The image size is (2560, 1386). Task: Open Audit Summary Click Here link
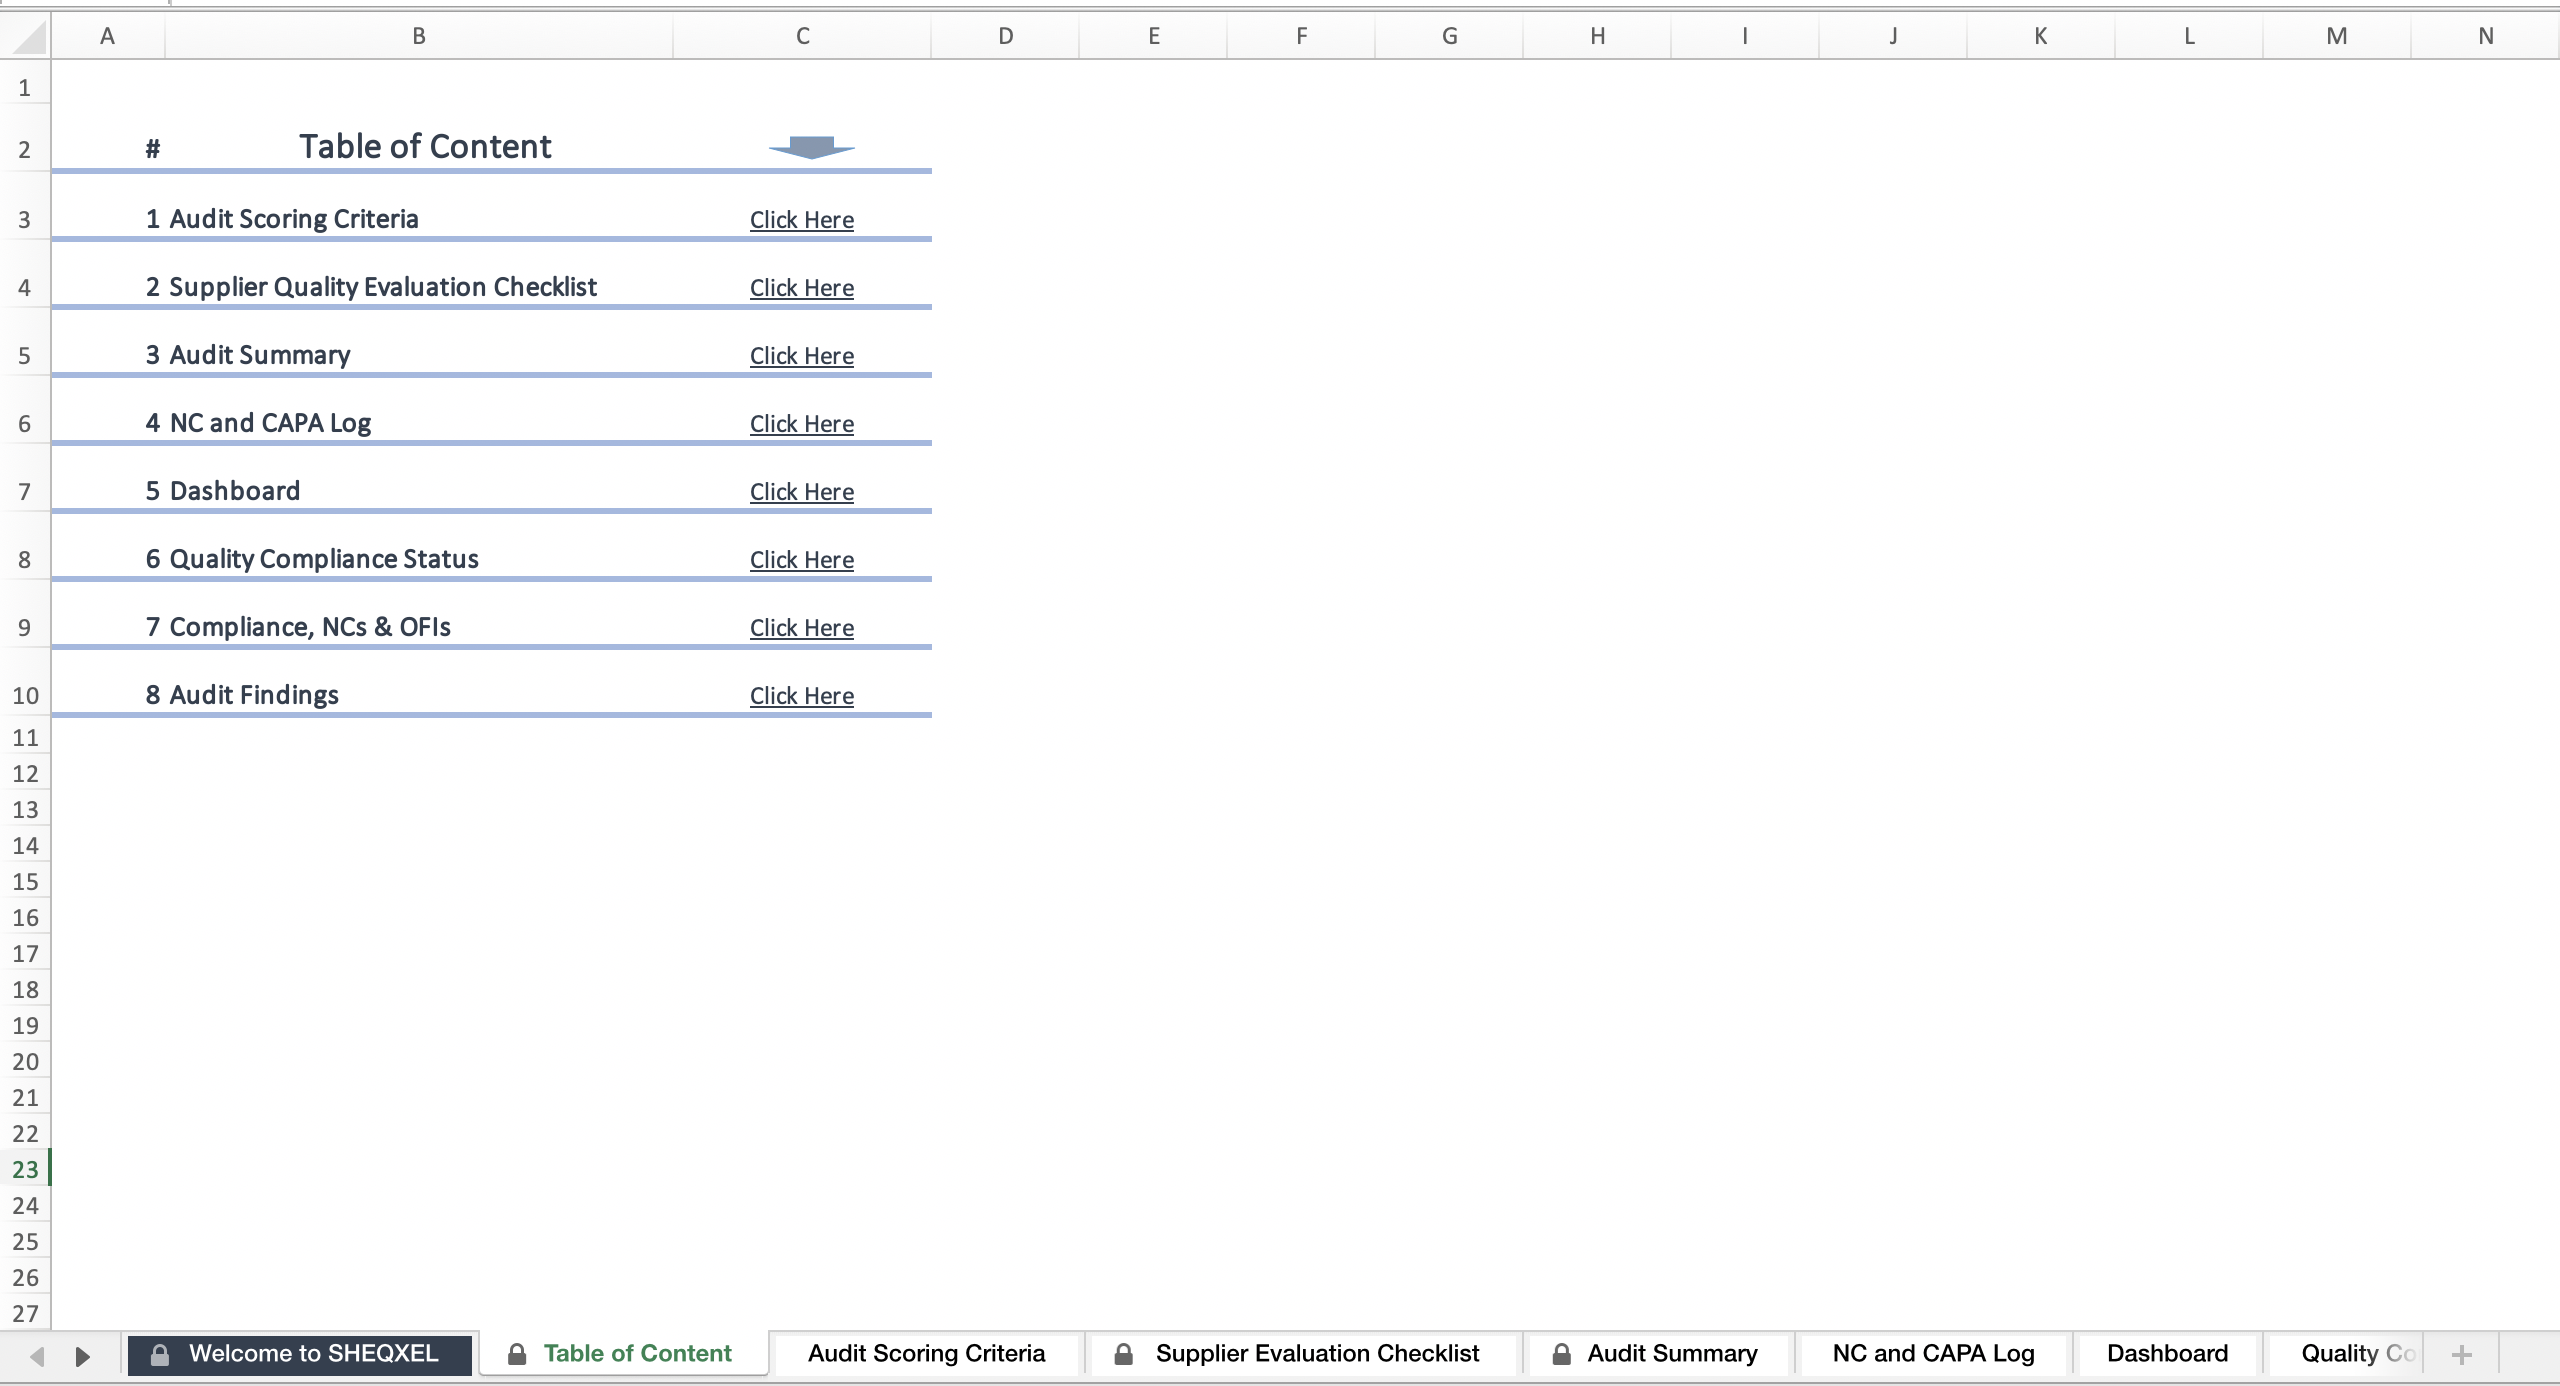802,356
